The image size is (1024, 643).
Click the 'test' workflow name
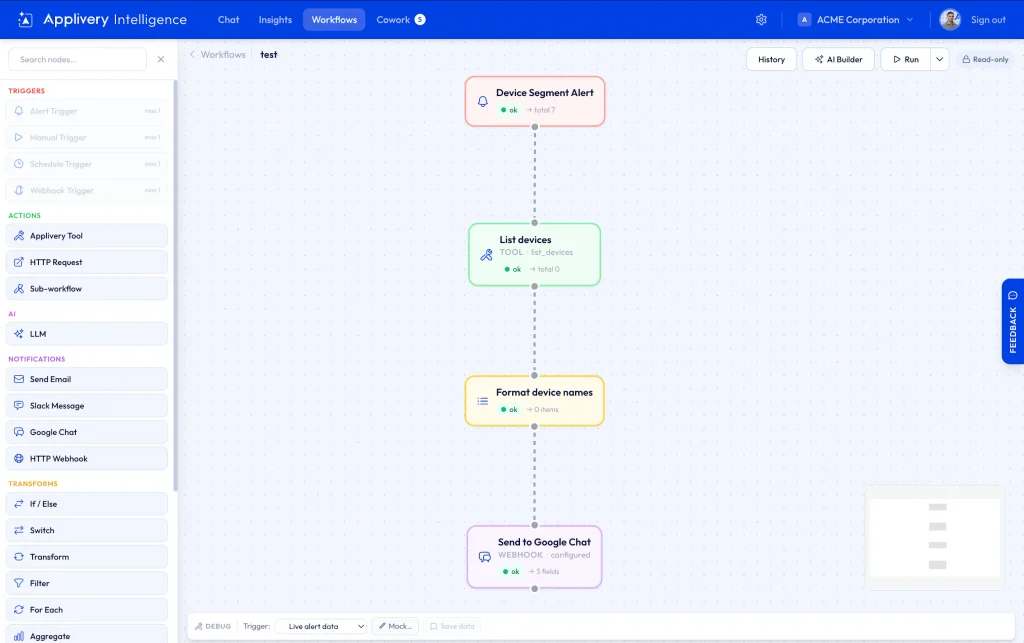[x=268, y=55]
